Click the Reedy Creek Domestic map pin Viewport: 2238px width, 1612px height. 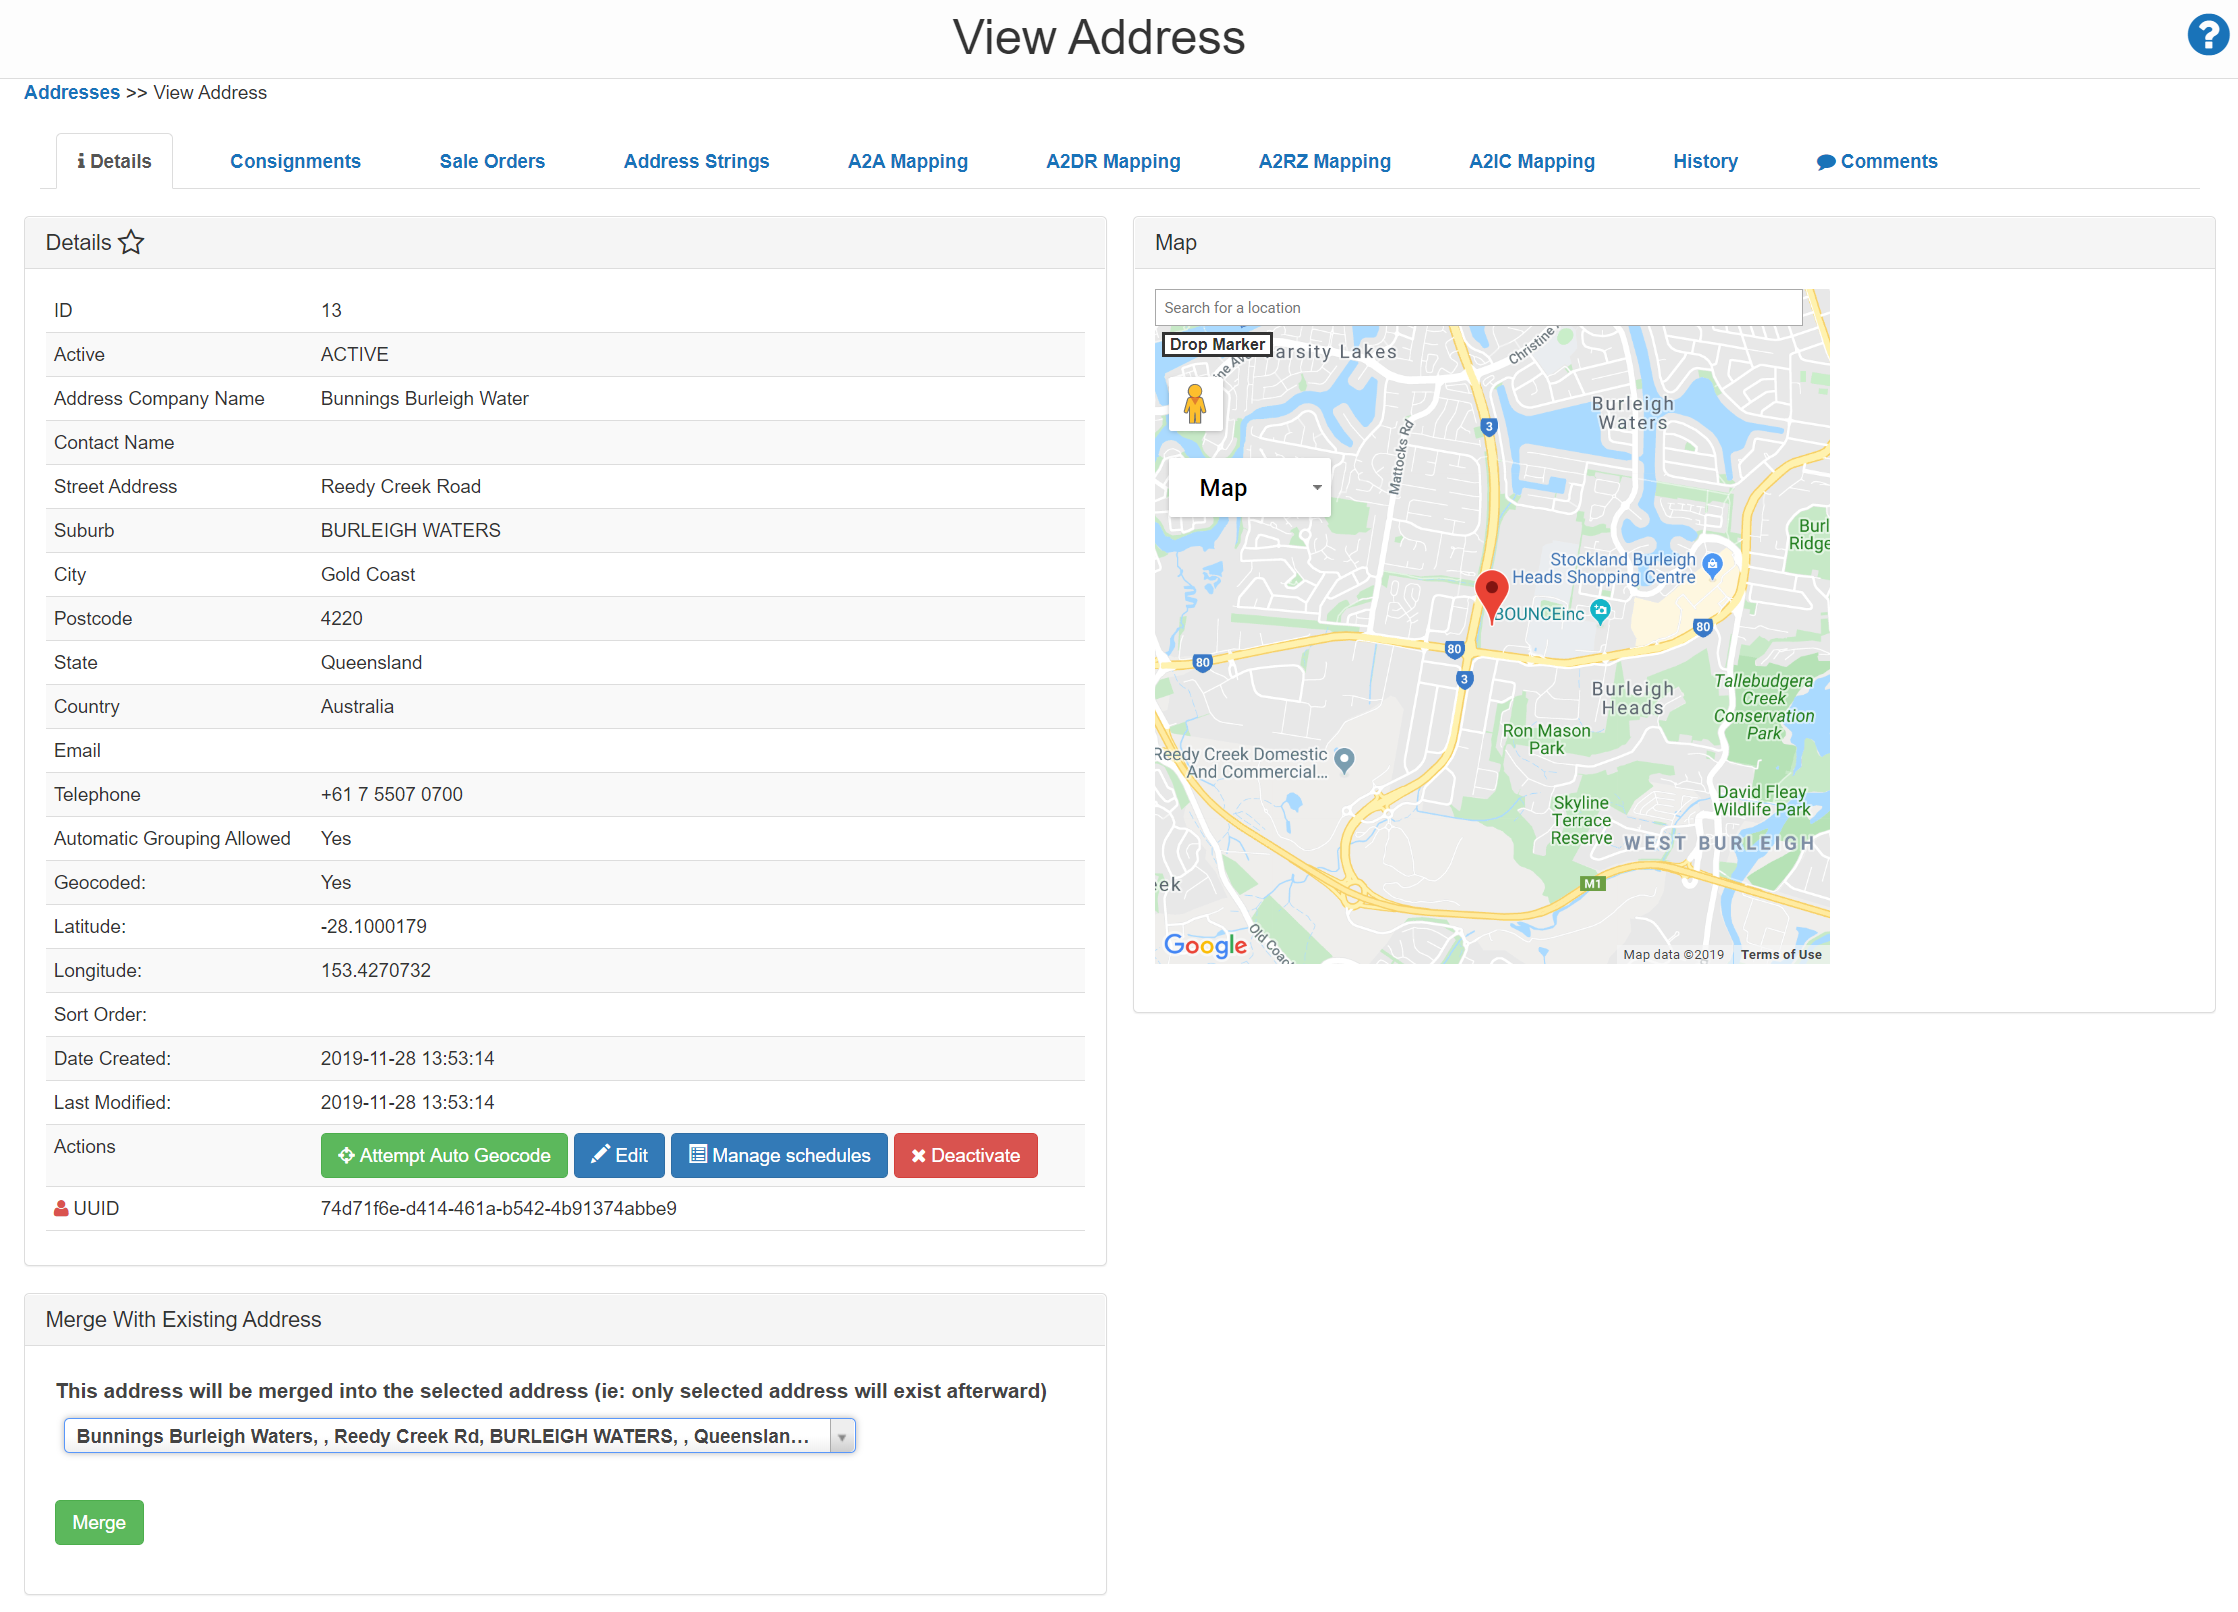tap(1345, 760)
